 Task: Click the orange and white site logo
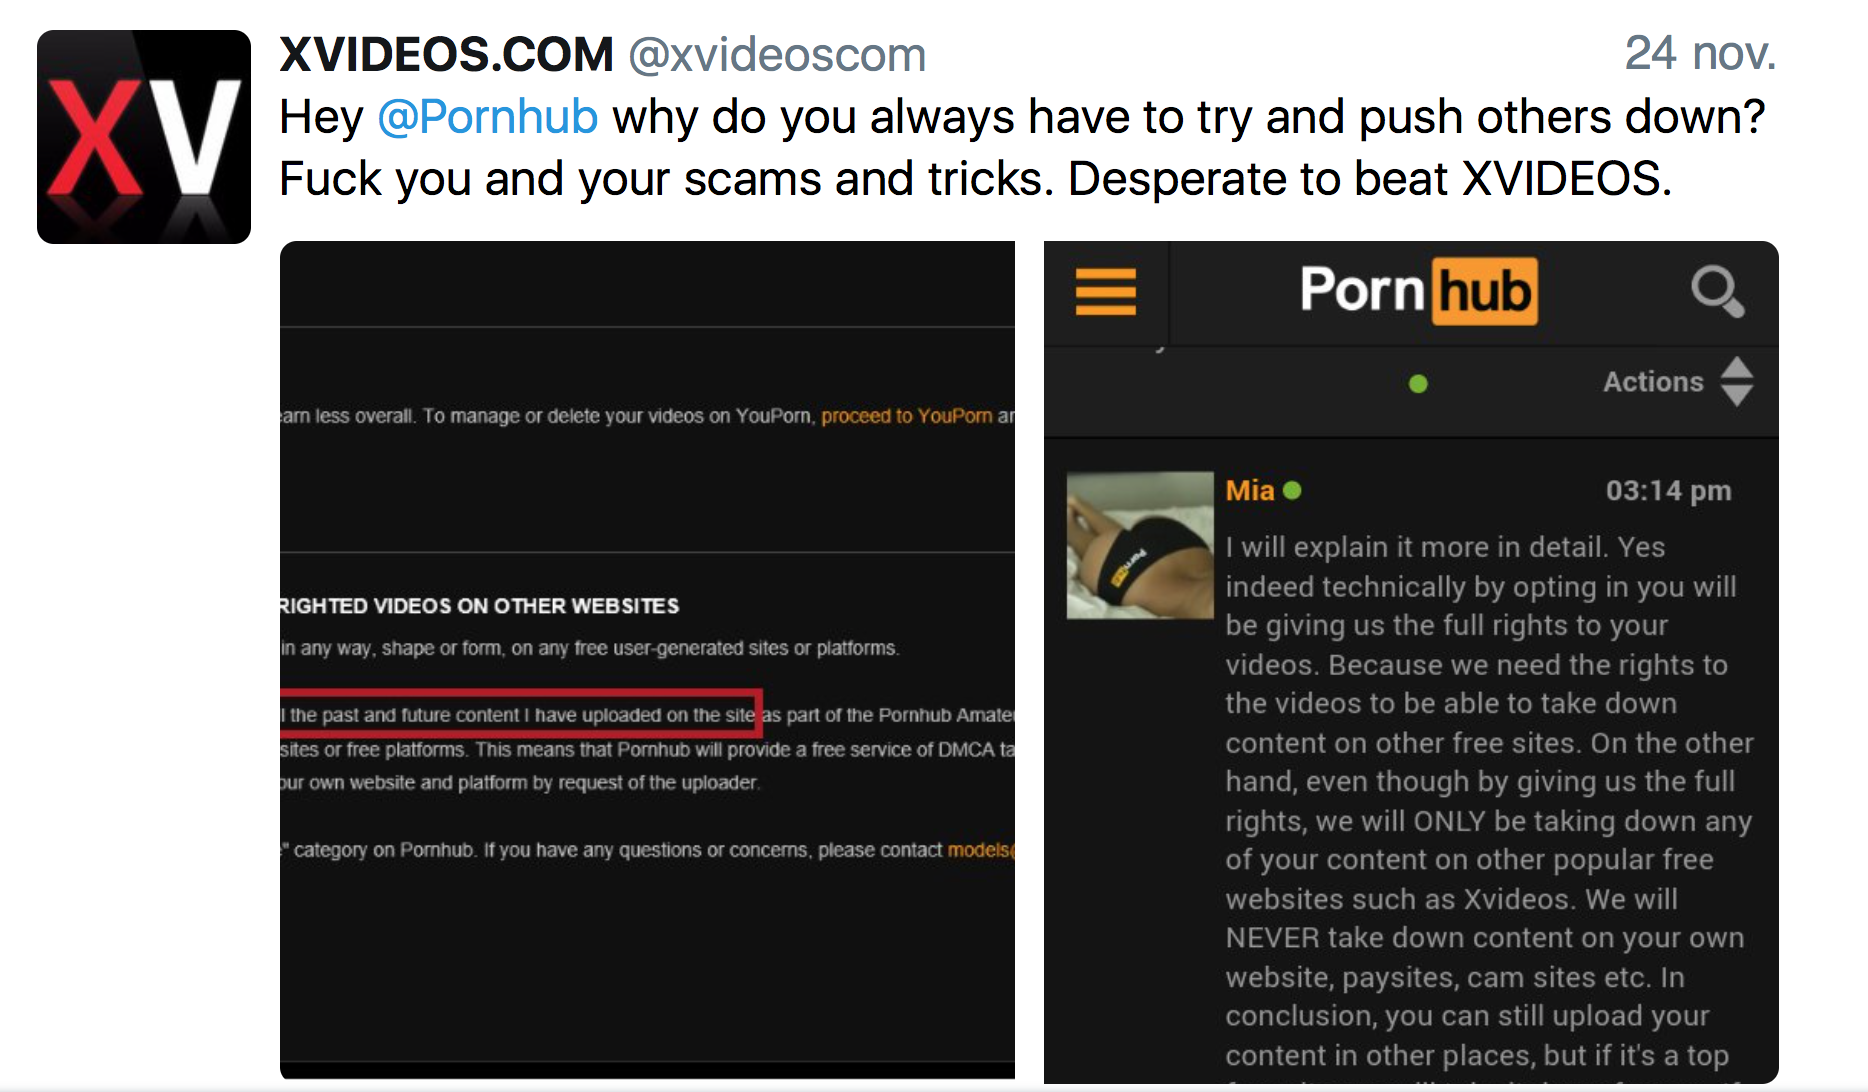(1418, 291)
